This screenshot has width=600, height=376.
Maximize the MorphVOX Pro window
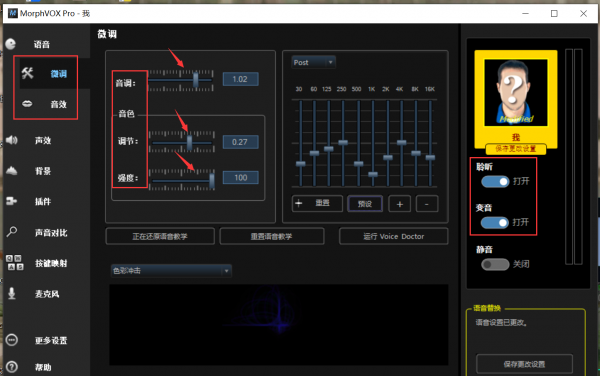(x=554, y=13)
